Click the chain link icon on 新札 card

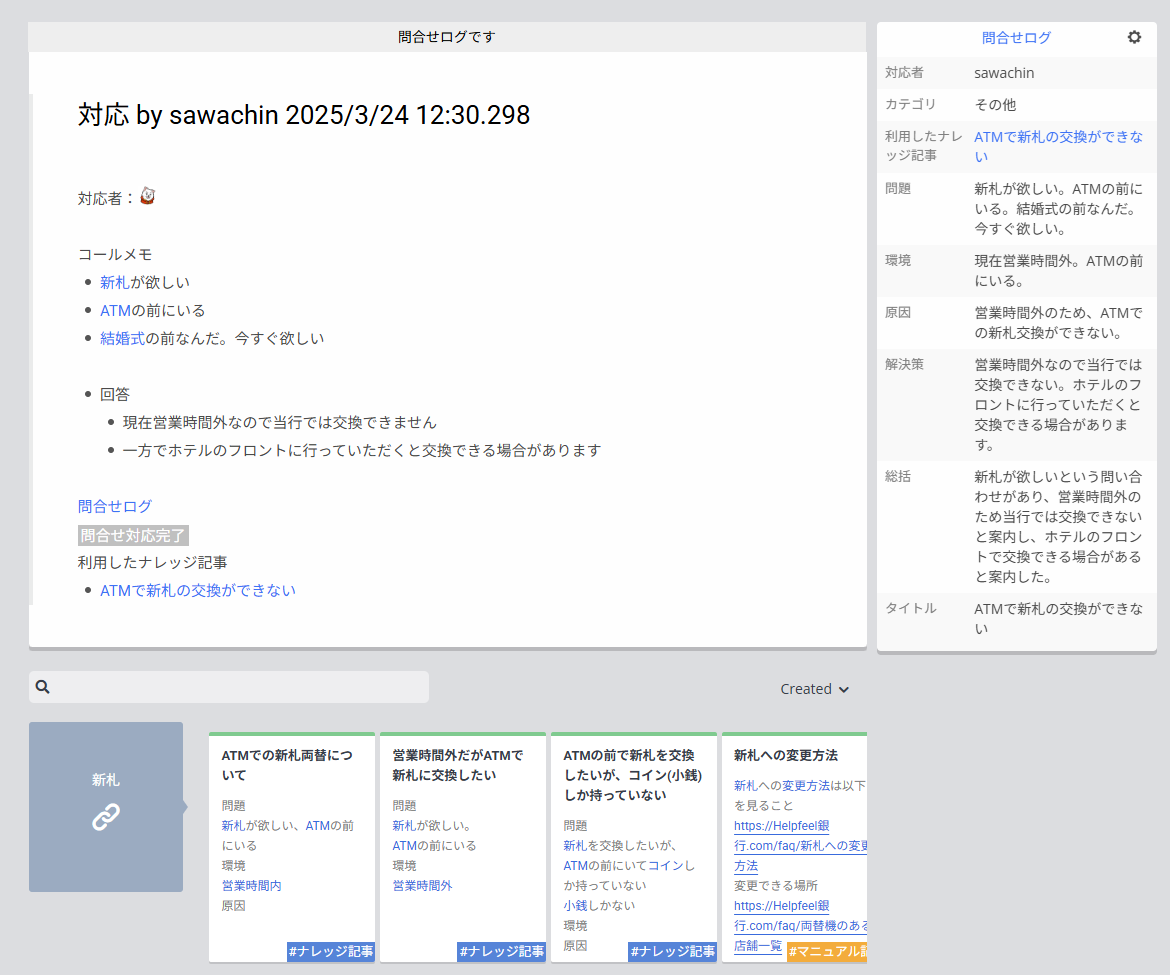106,817
